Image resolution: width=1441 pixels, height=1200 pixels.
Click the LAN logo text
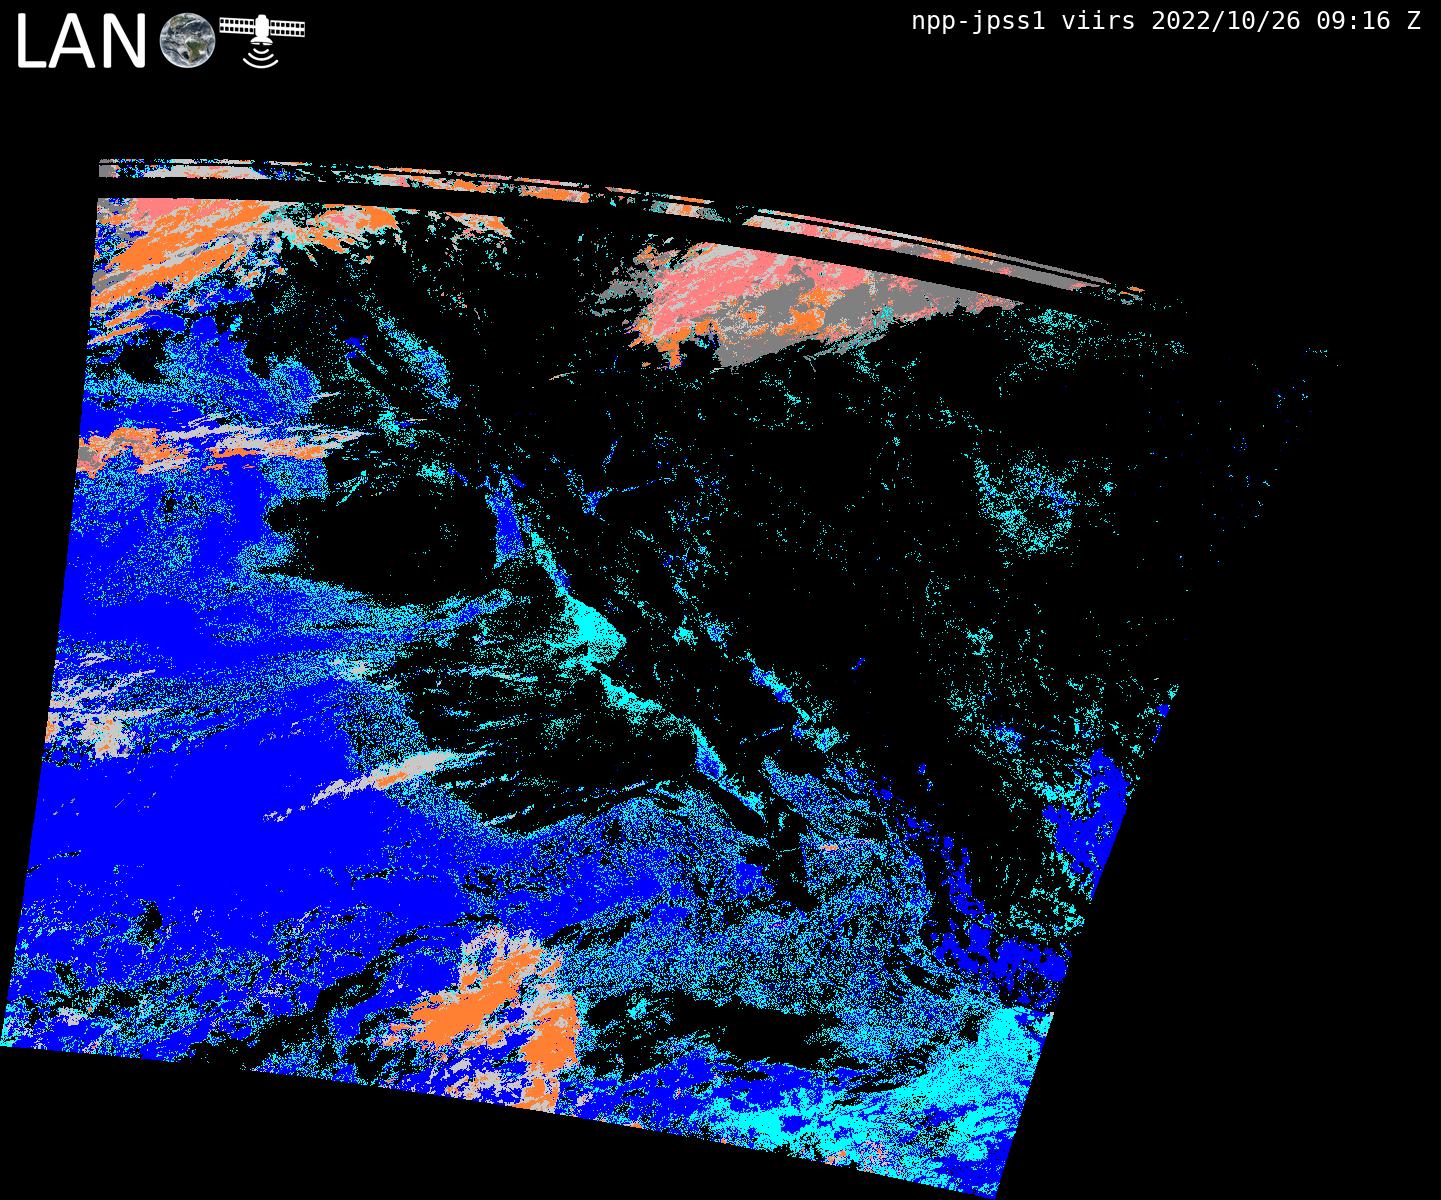pos(82,43)
